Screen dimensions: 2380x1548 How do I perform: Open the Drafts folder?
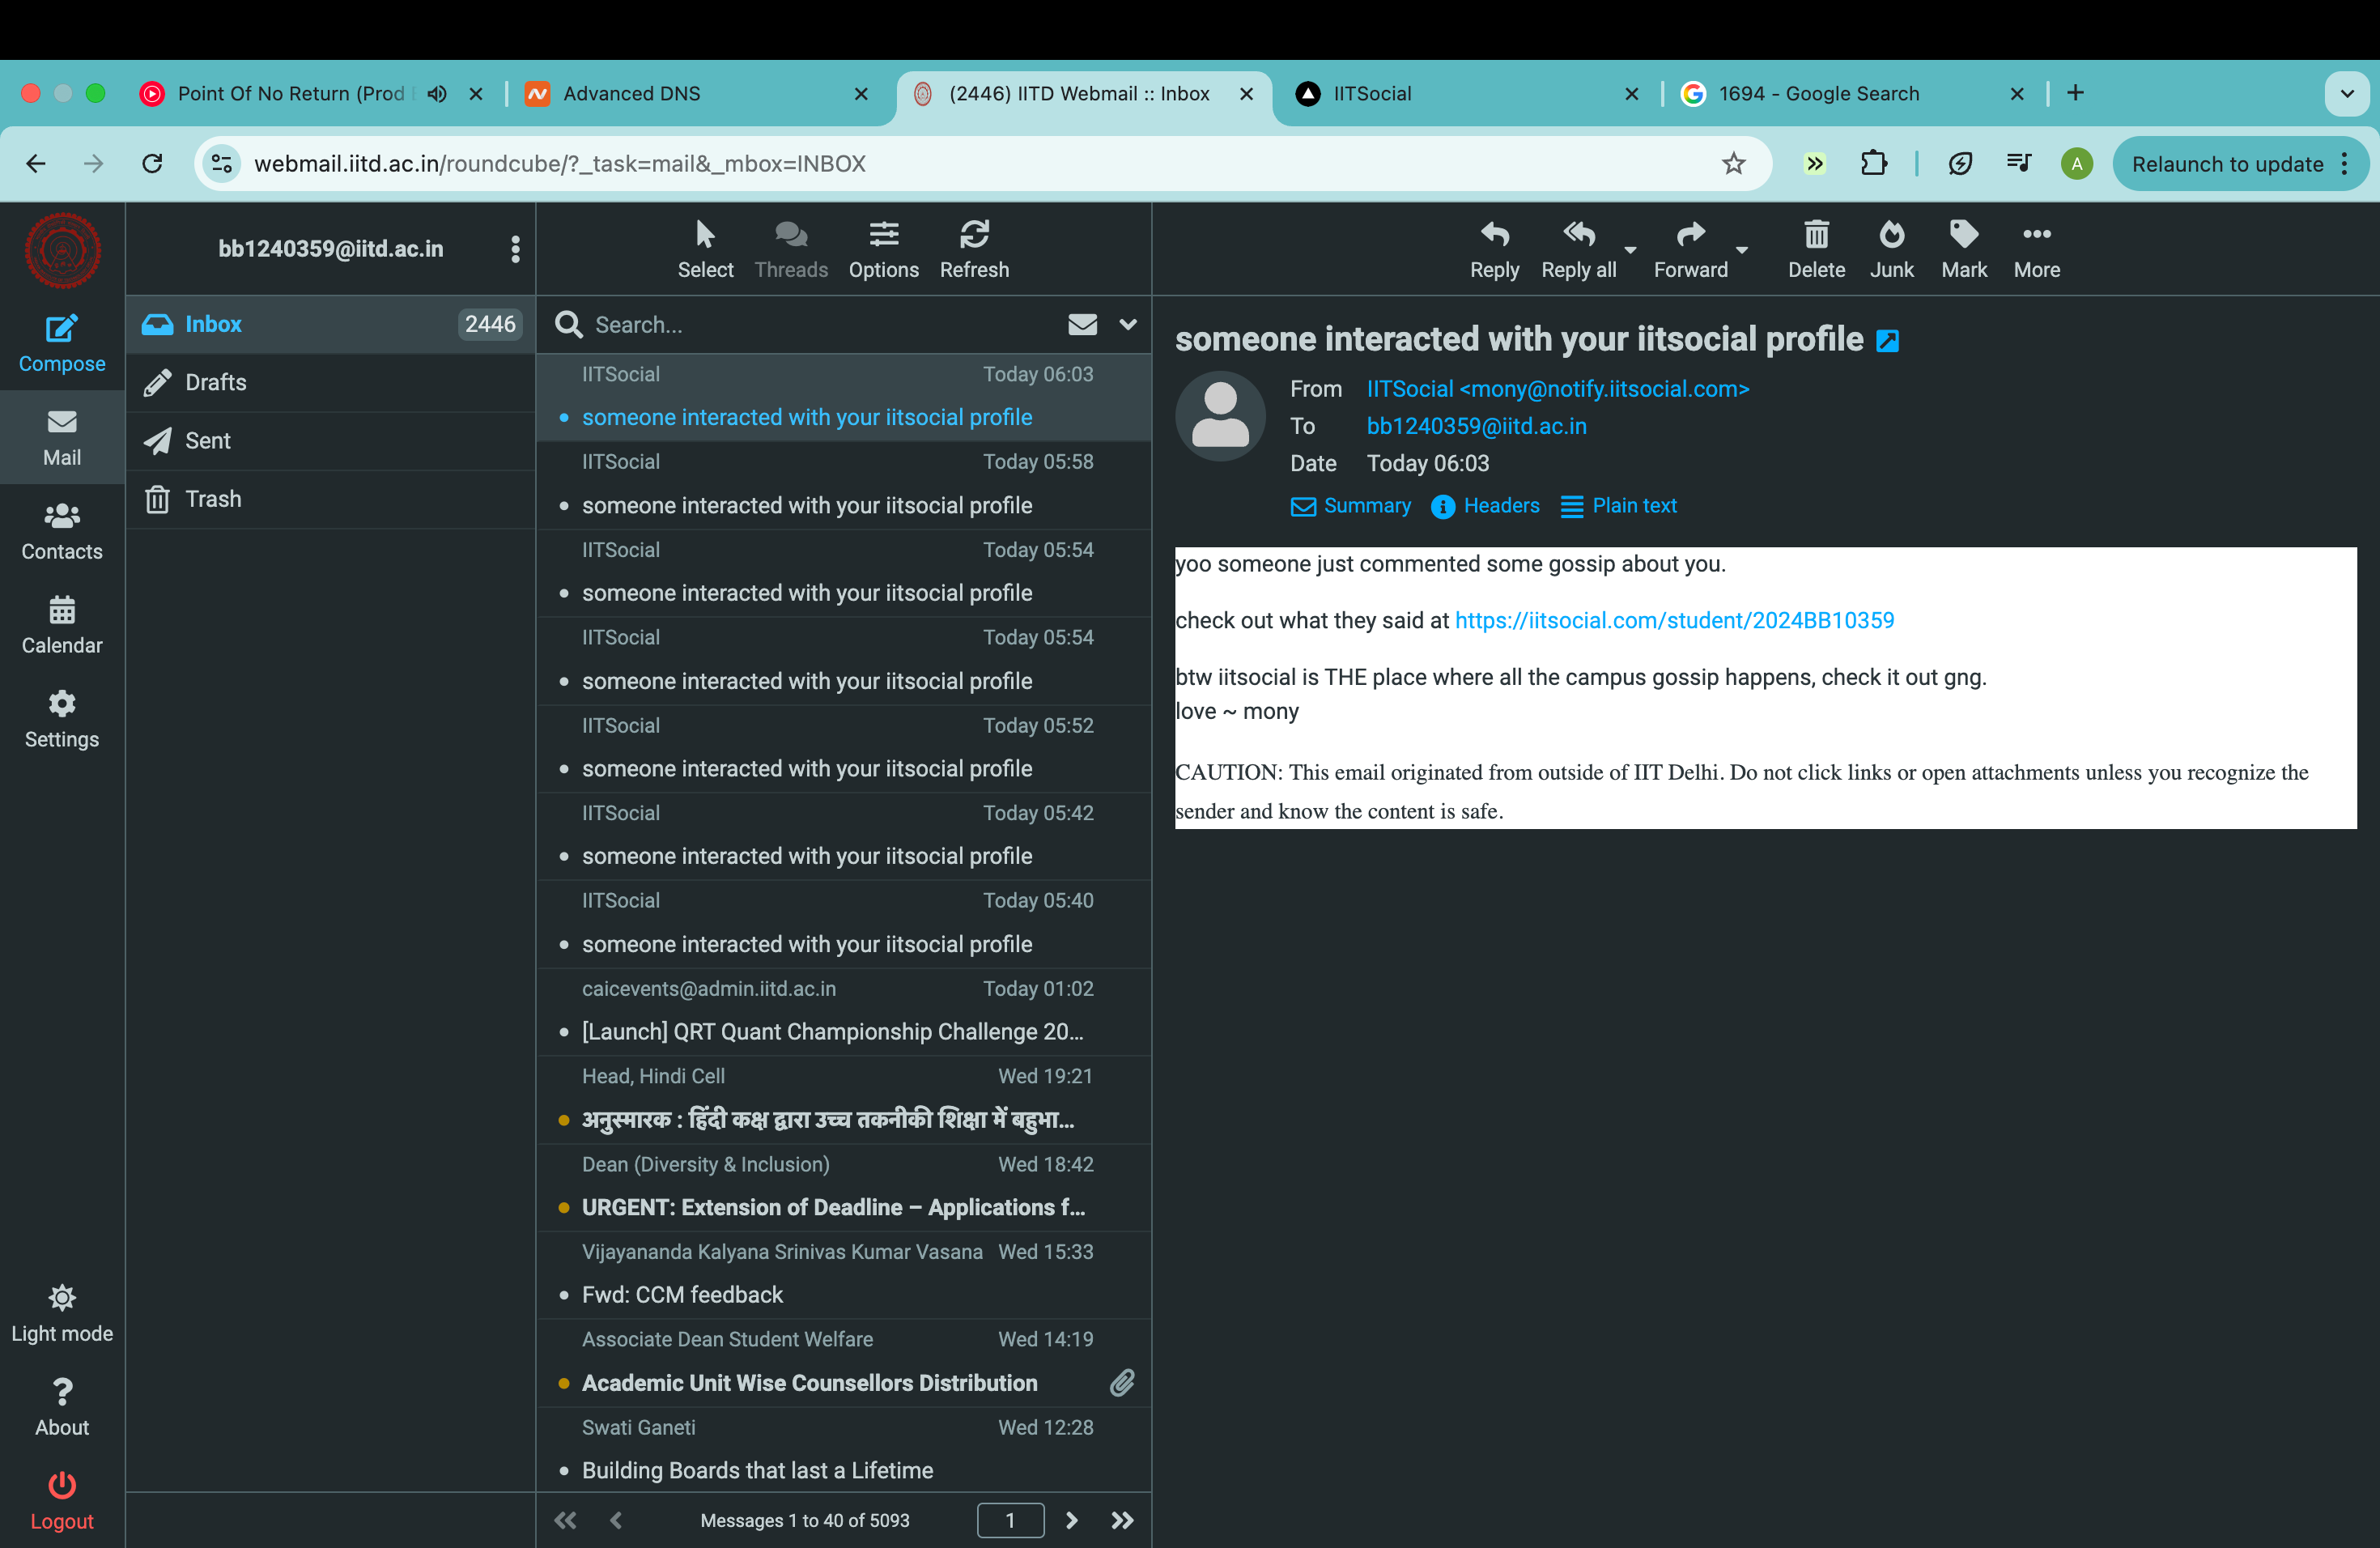(215, 382)
